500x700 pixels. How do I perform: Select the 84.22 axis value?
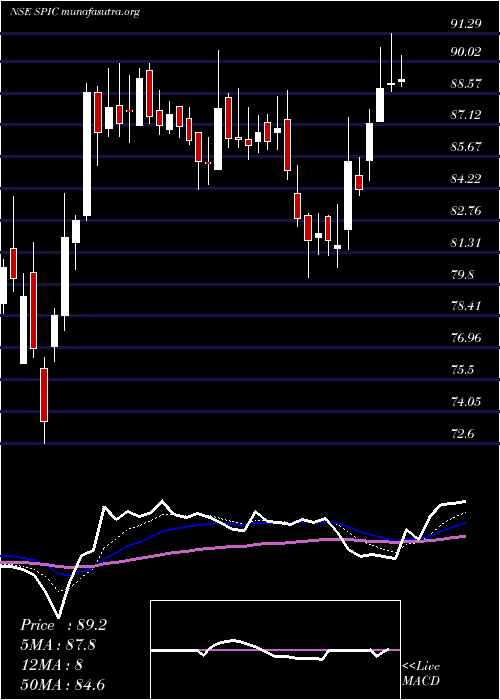coord(466,179)
